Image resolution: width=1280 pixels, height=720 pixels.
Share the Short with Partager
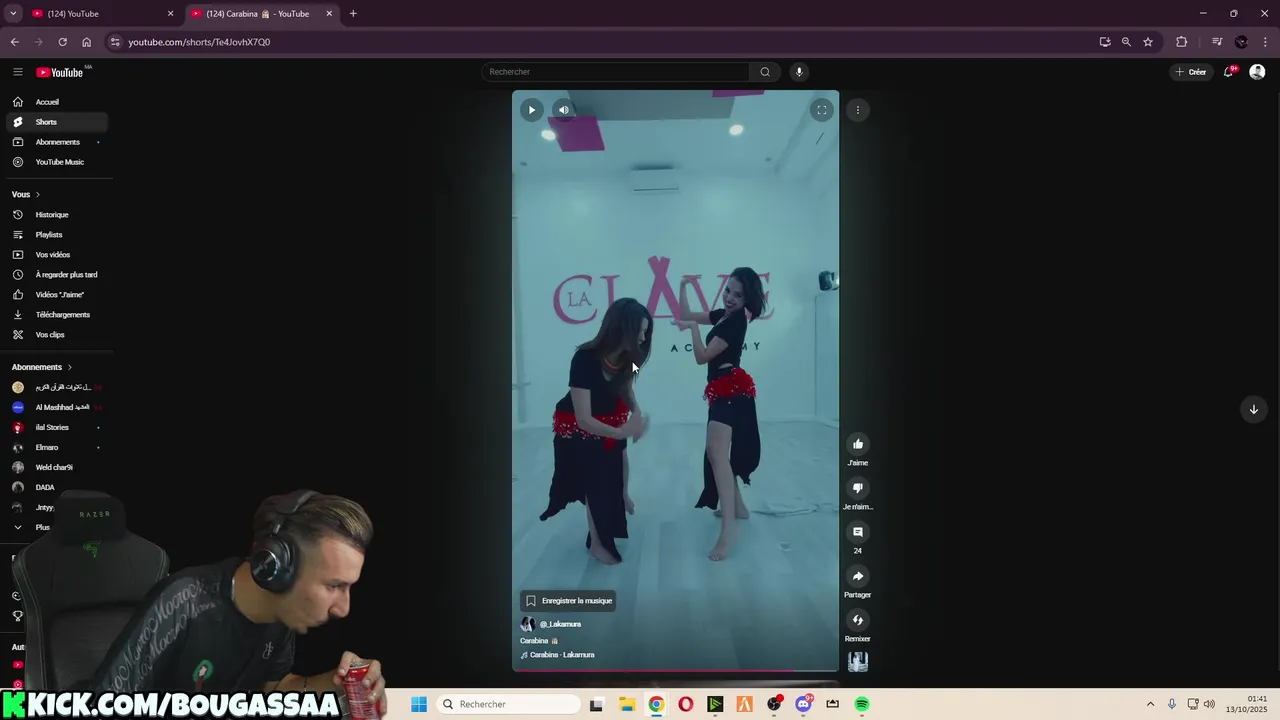coord(857,576)
